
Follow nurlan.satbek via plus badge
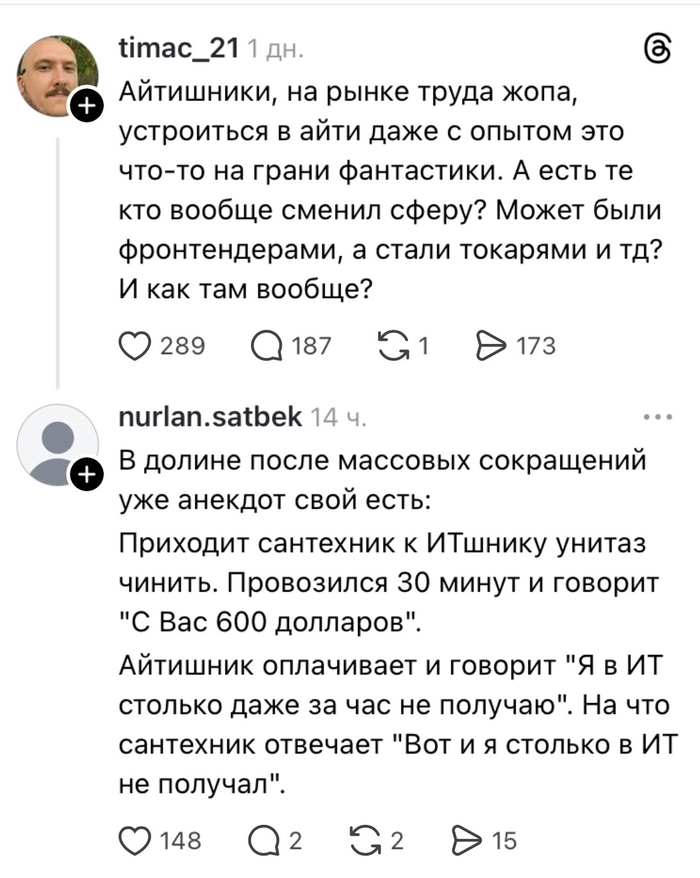pos(86,475)
